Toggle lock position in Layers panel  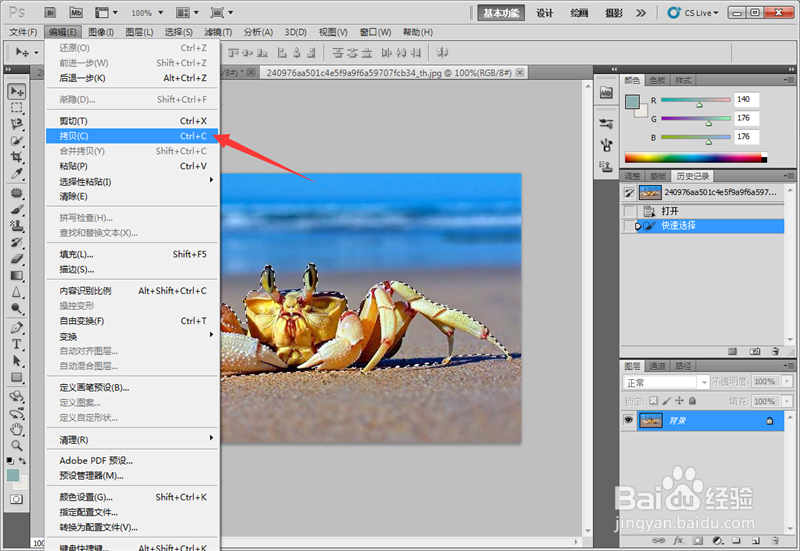point(679,401)
